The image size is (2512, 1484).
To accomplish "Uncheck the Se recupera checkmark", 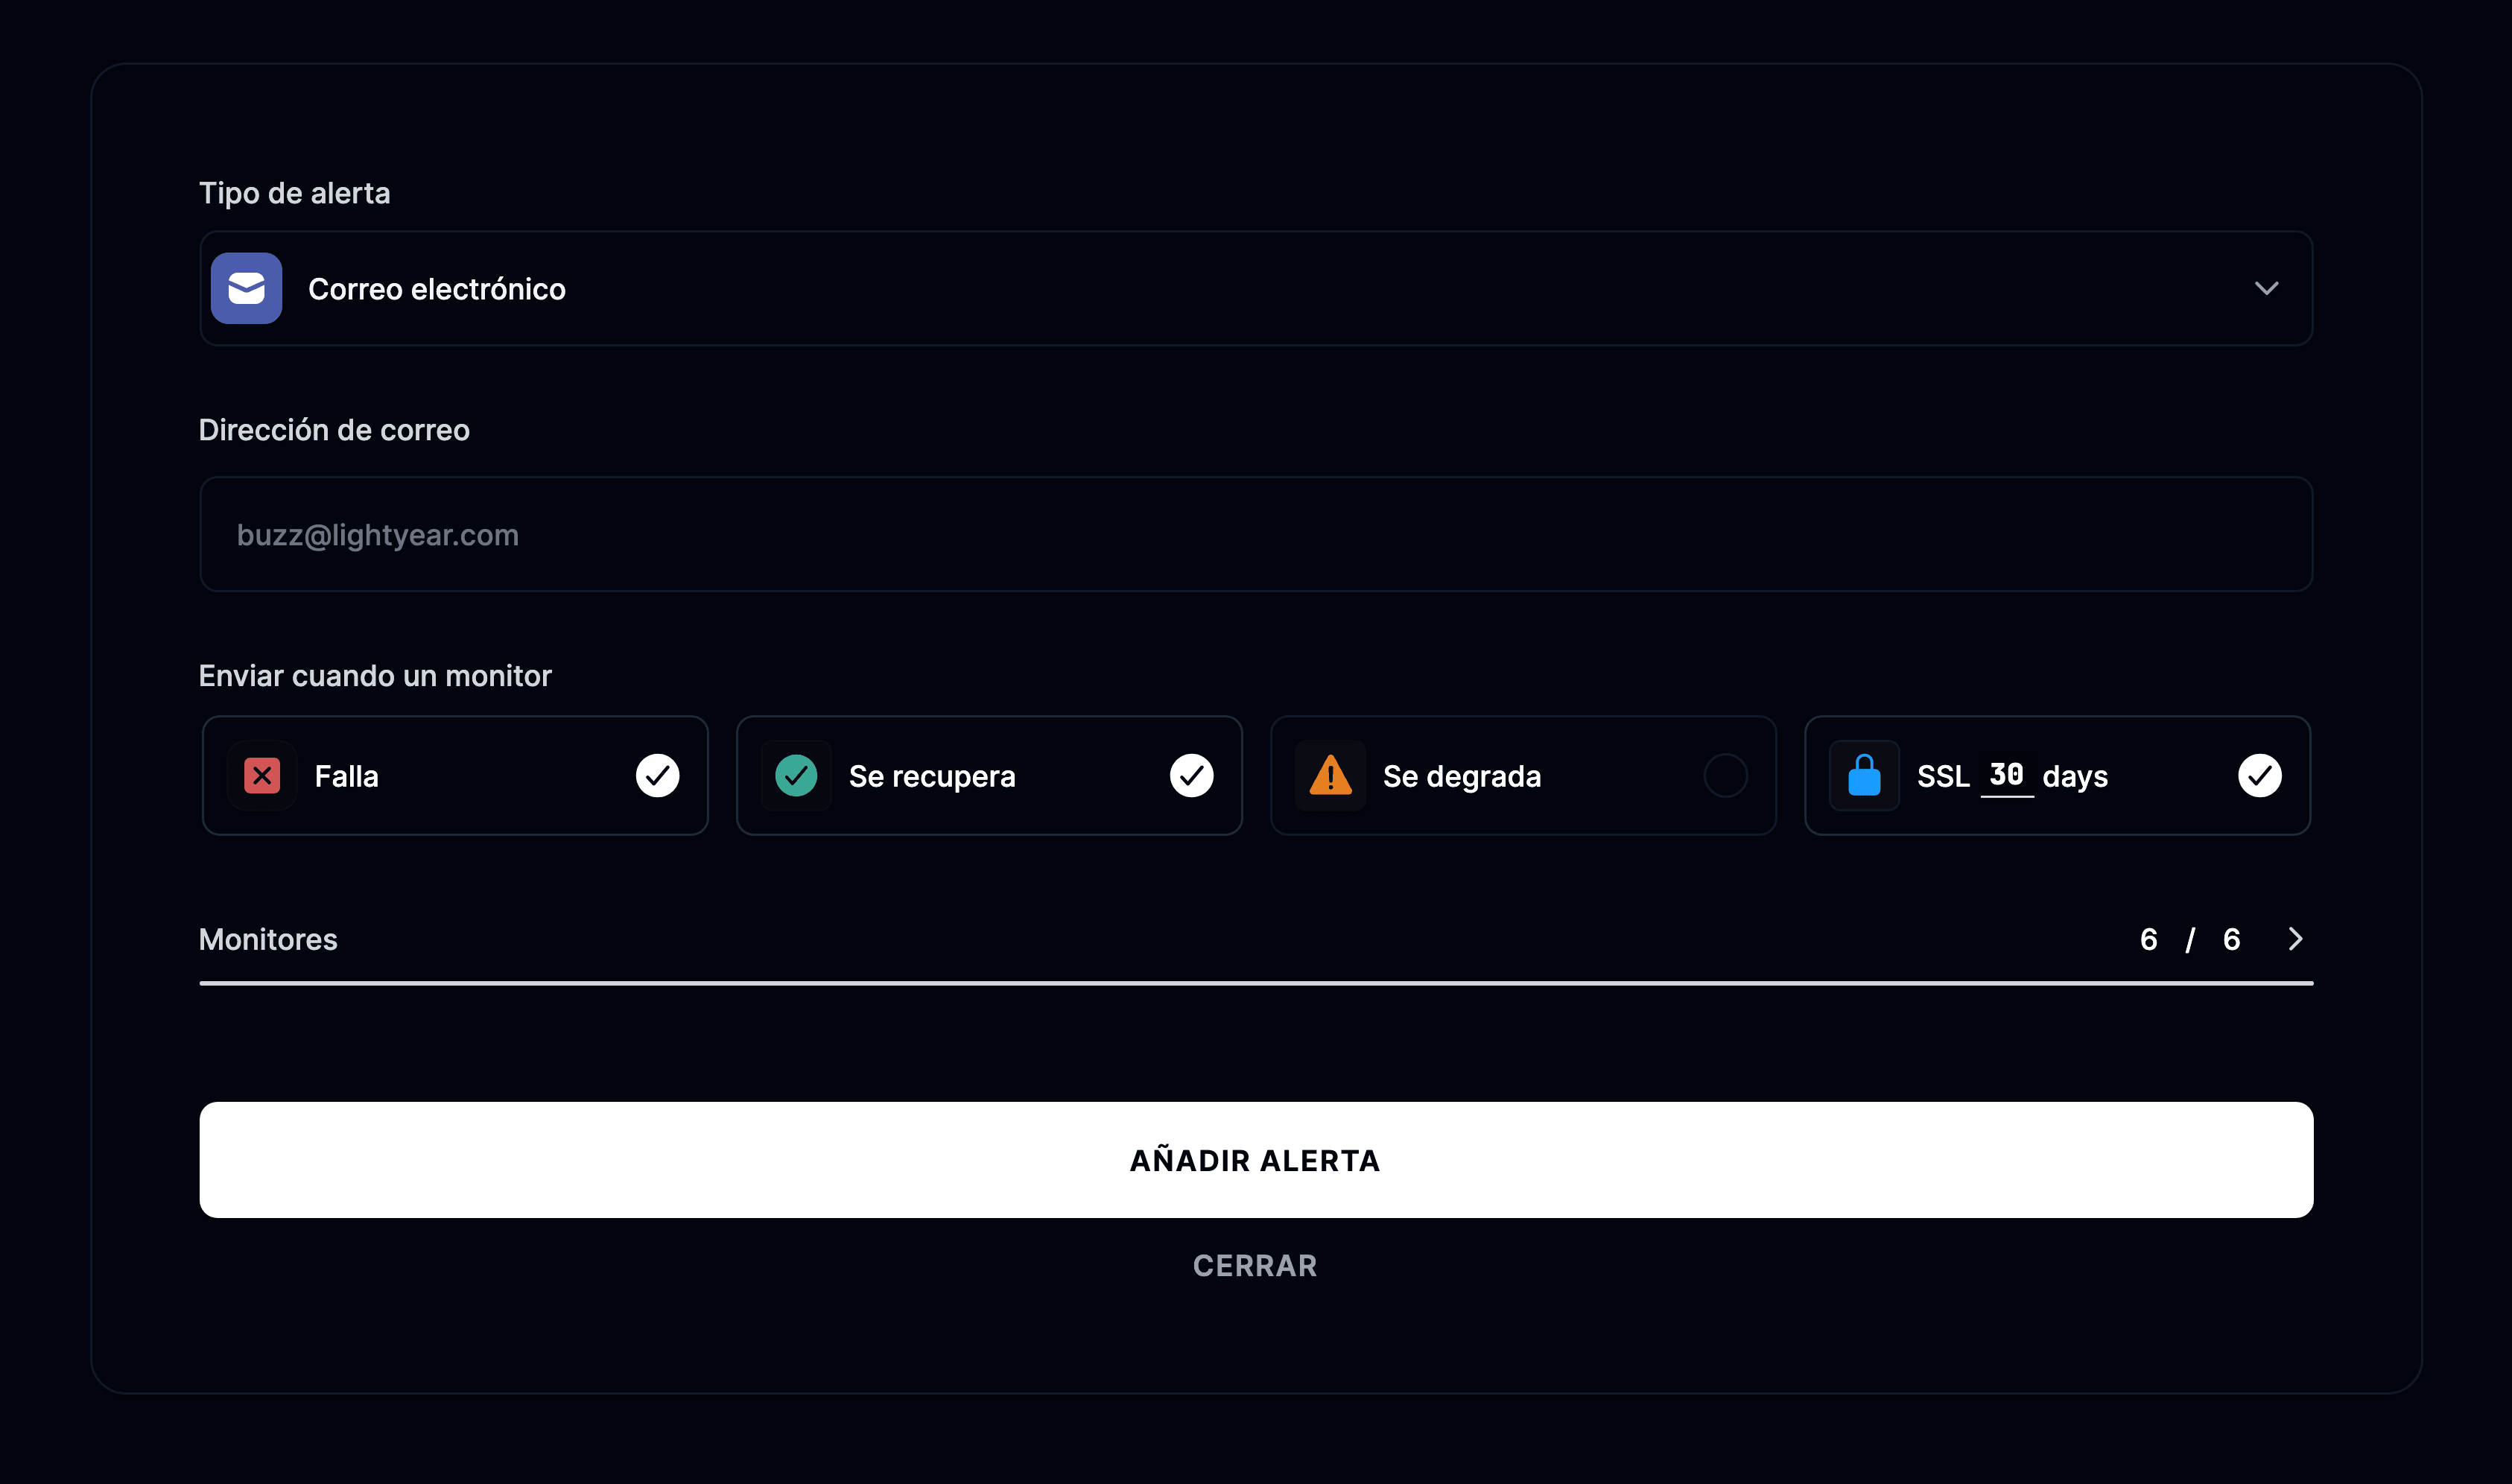I will (1191, 776).
